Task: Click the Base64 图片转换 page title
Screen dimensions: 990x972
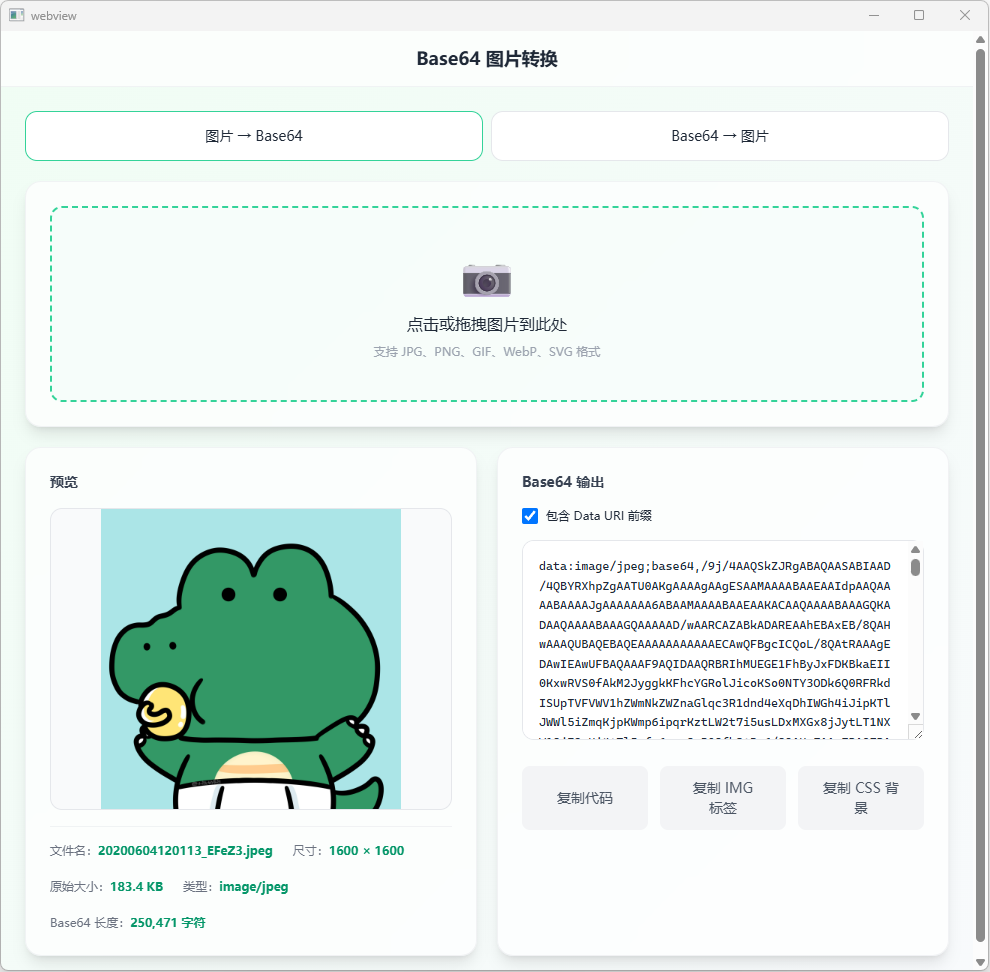Action: click(487, 59)
